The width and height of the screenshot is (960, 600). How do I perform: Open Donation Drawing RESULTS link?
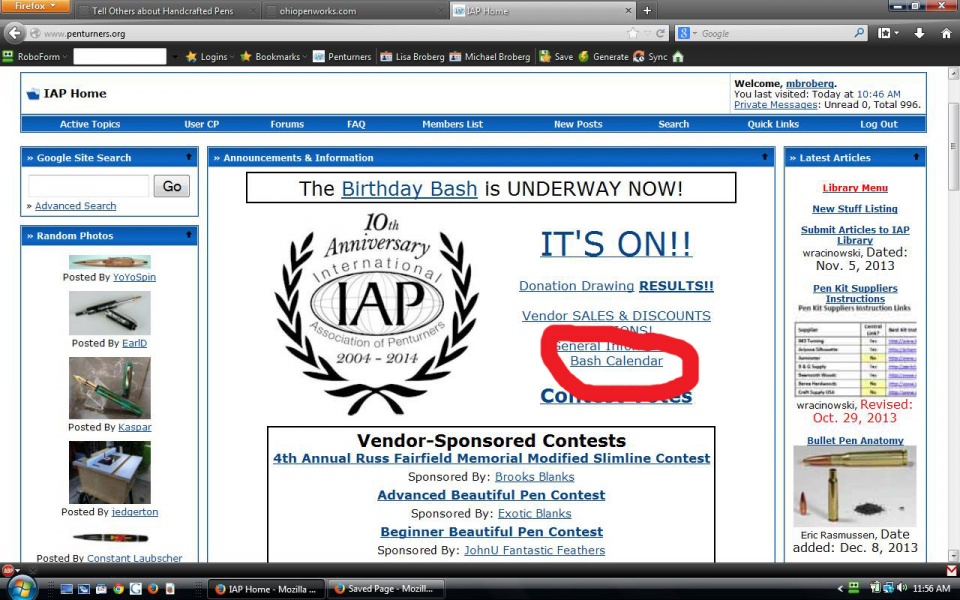click(616, 285)
